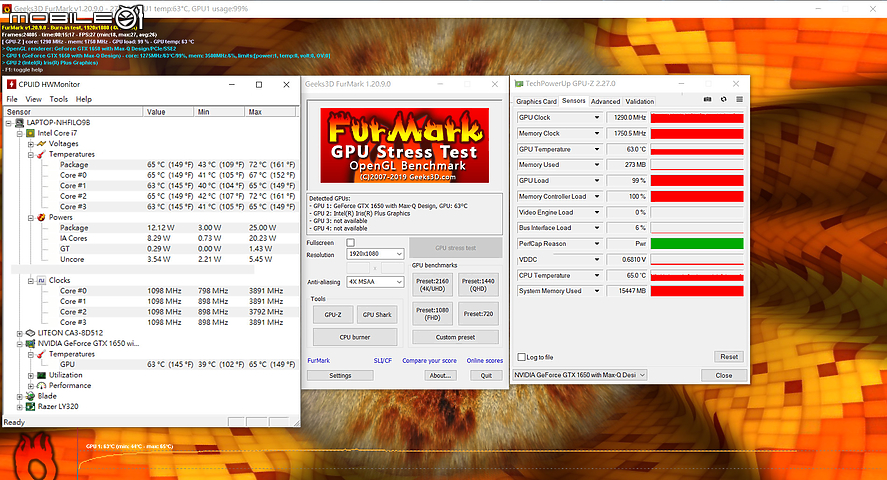
Task: Click the Blade battery icon
Action: (31, 396)
